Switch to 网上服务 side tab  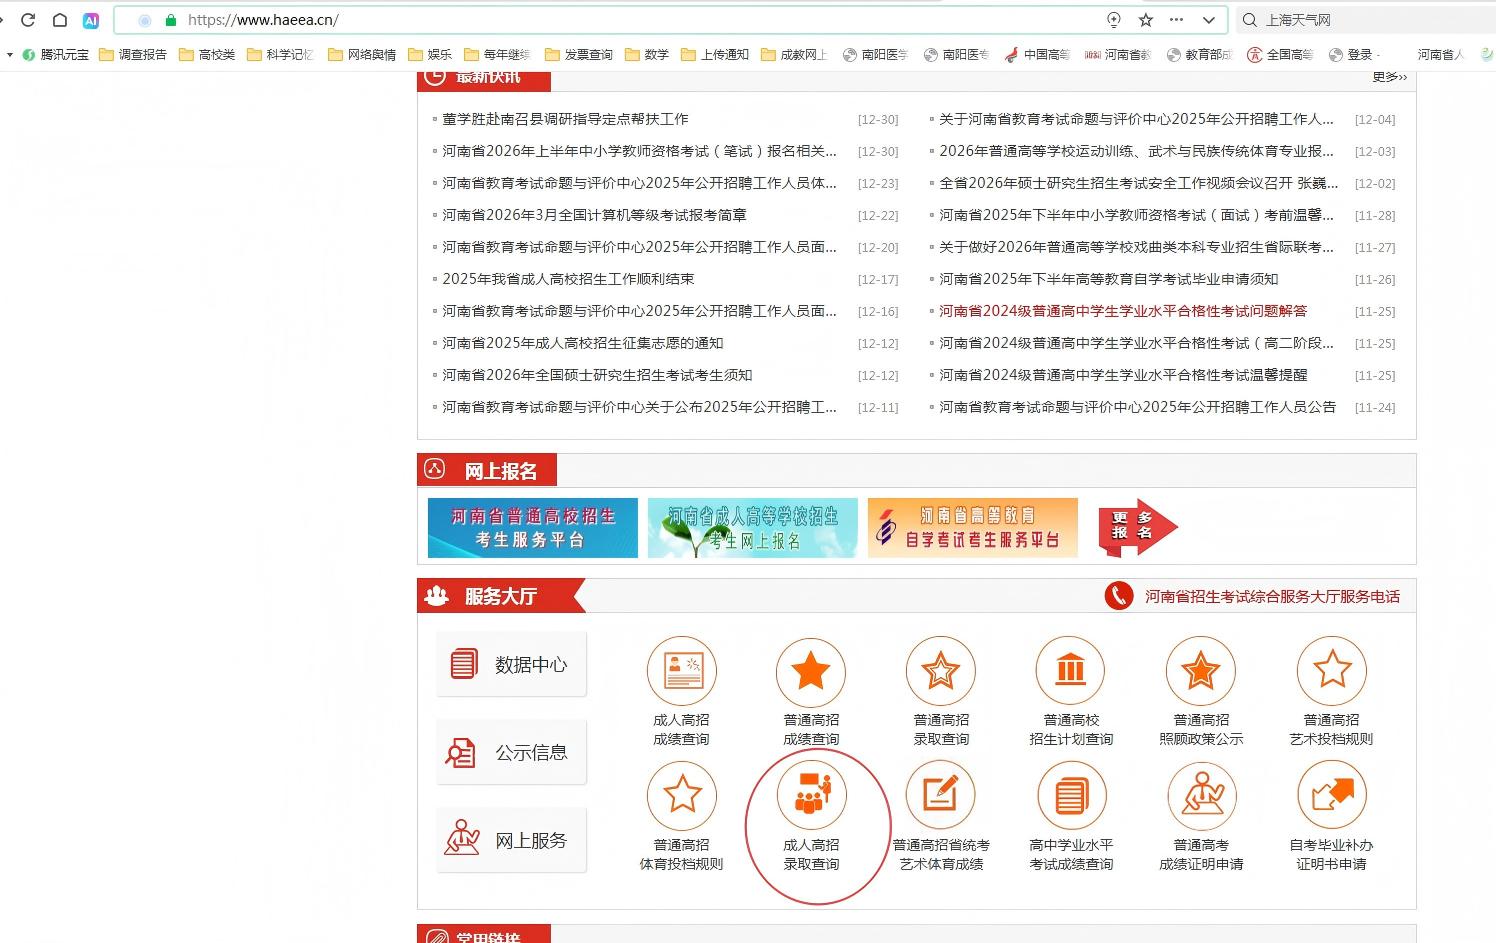[x=511, y=840]
